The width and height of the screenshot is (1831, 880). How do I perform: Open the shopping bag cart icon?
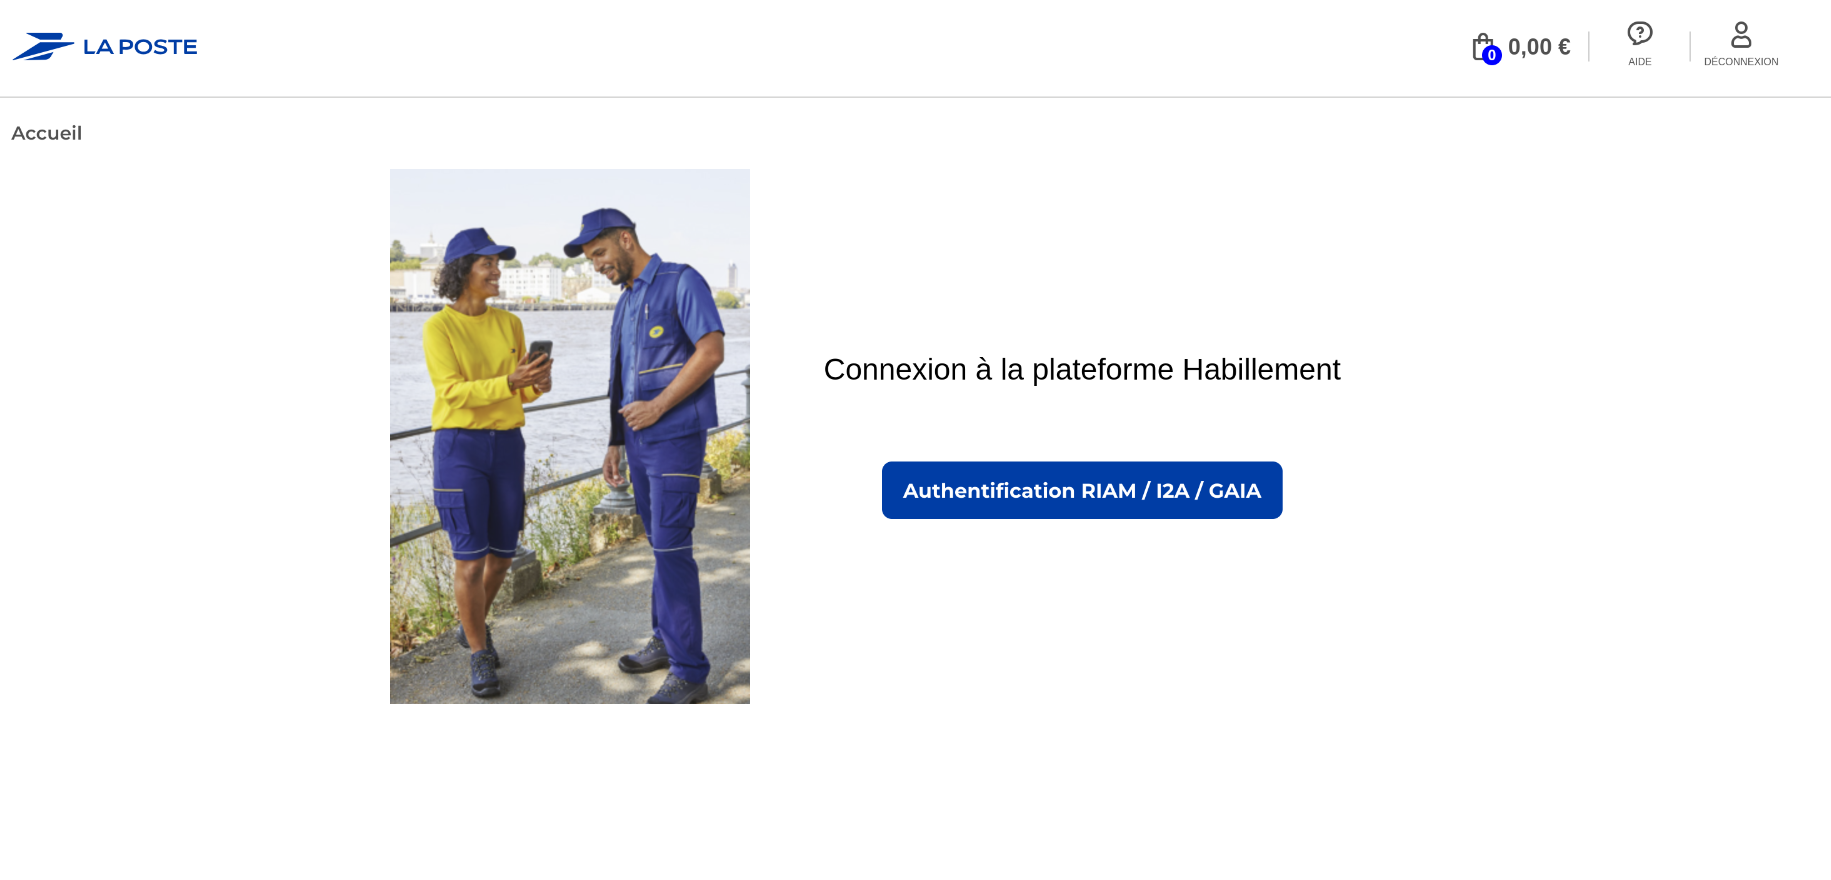(x=1483, y=46)
